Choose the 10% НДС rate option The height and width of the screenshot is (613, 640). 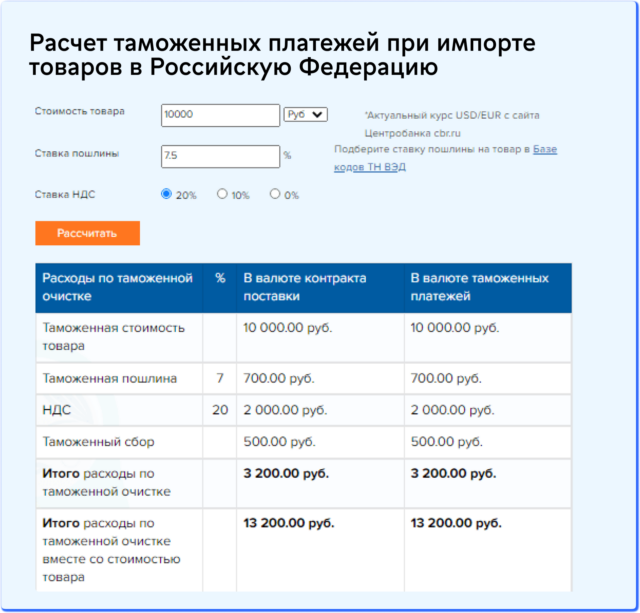point(222,194)
